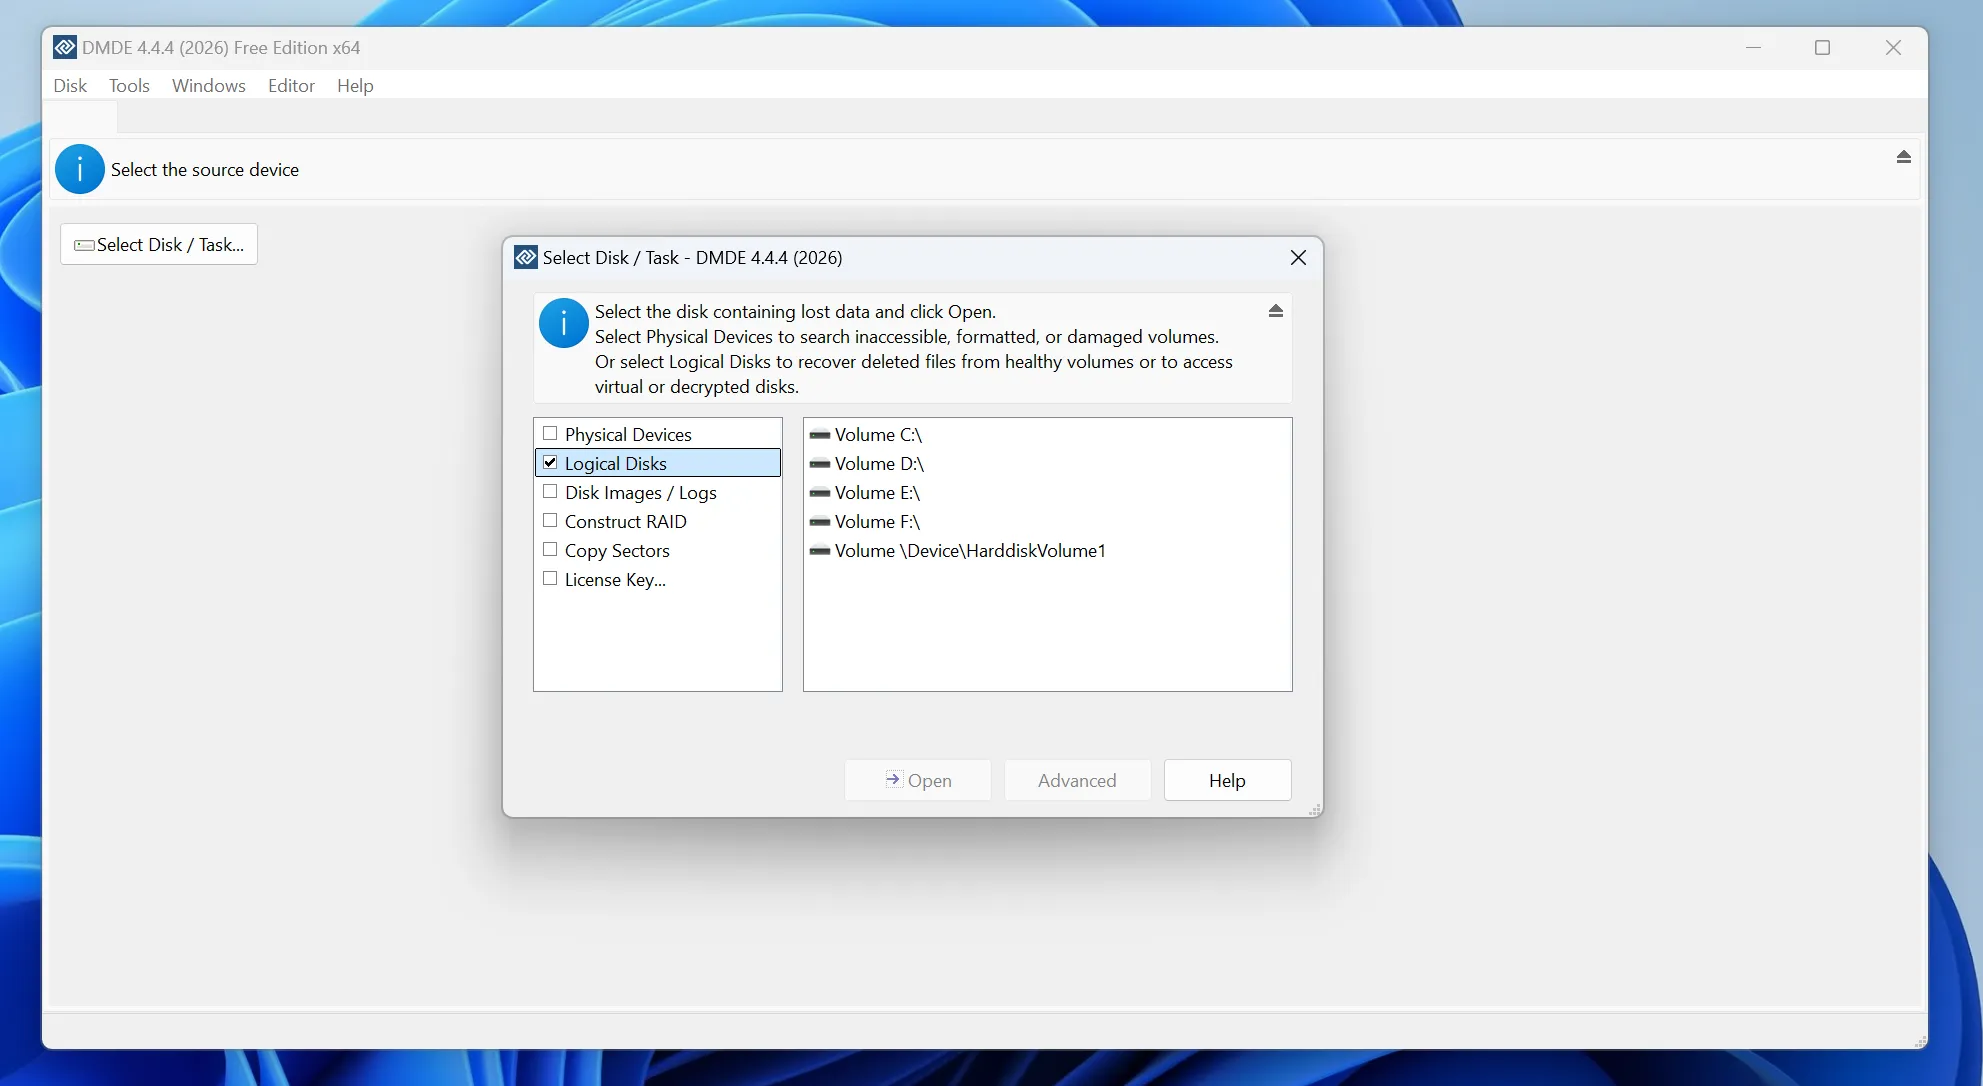The height and width of the screenshot is (1086, 1983).
Task: Click the Advanced button
Action: coord(1077,780)
